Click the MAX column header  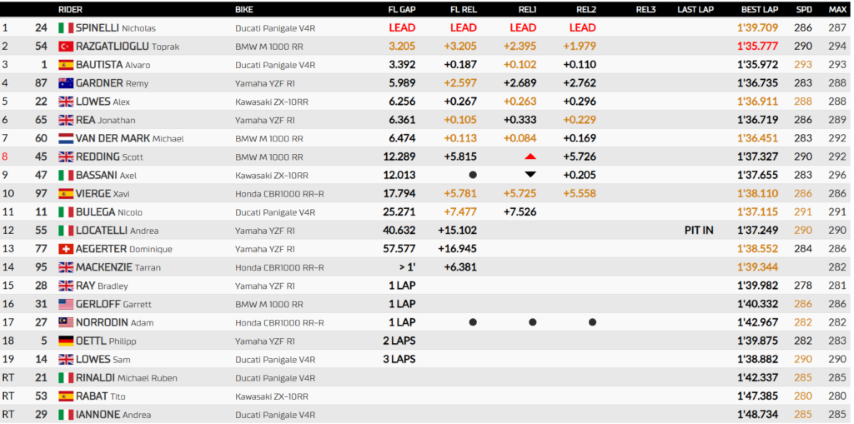click(x=837, y=9)
